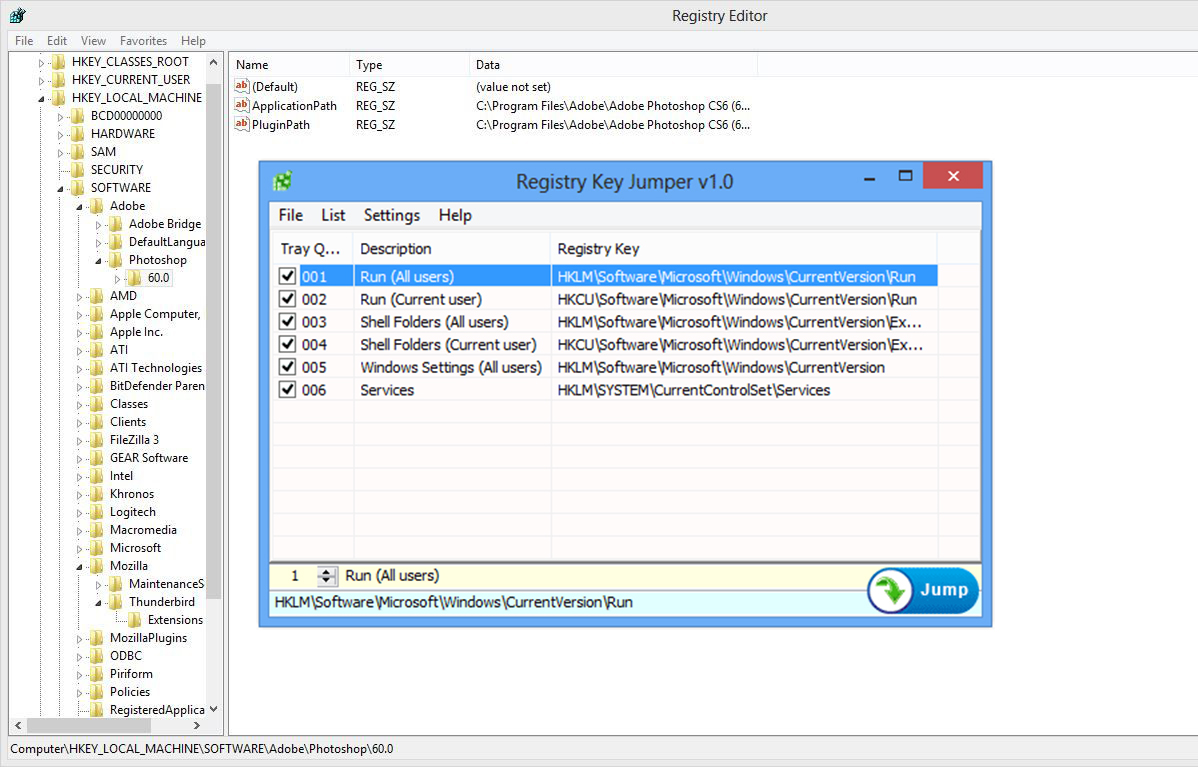The image size is (1198, 767).
Task: Collapse the Photoshop key node
Action: pyautogui.click(x=98, y=261)
